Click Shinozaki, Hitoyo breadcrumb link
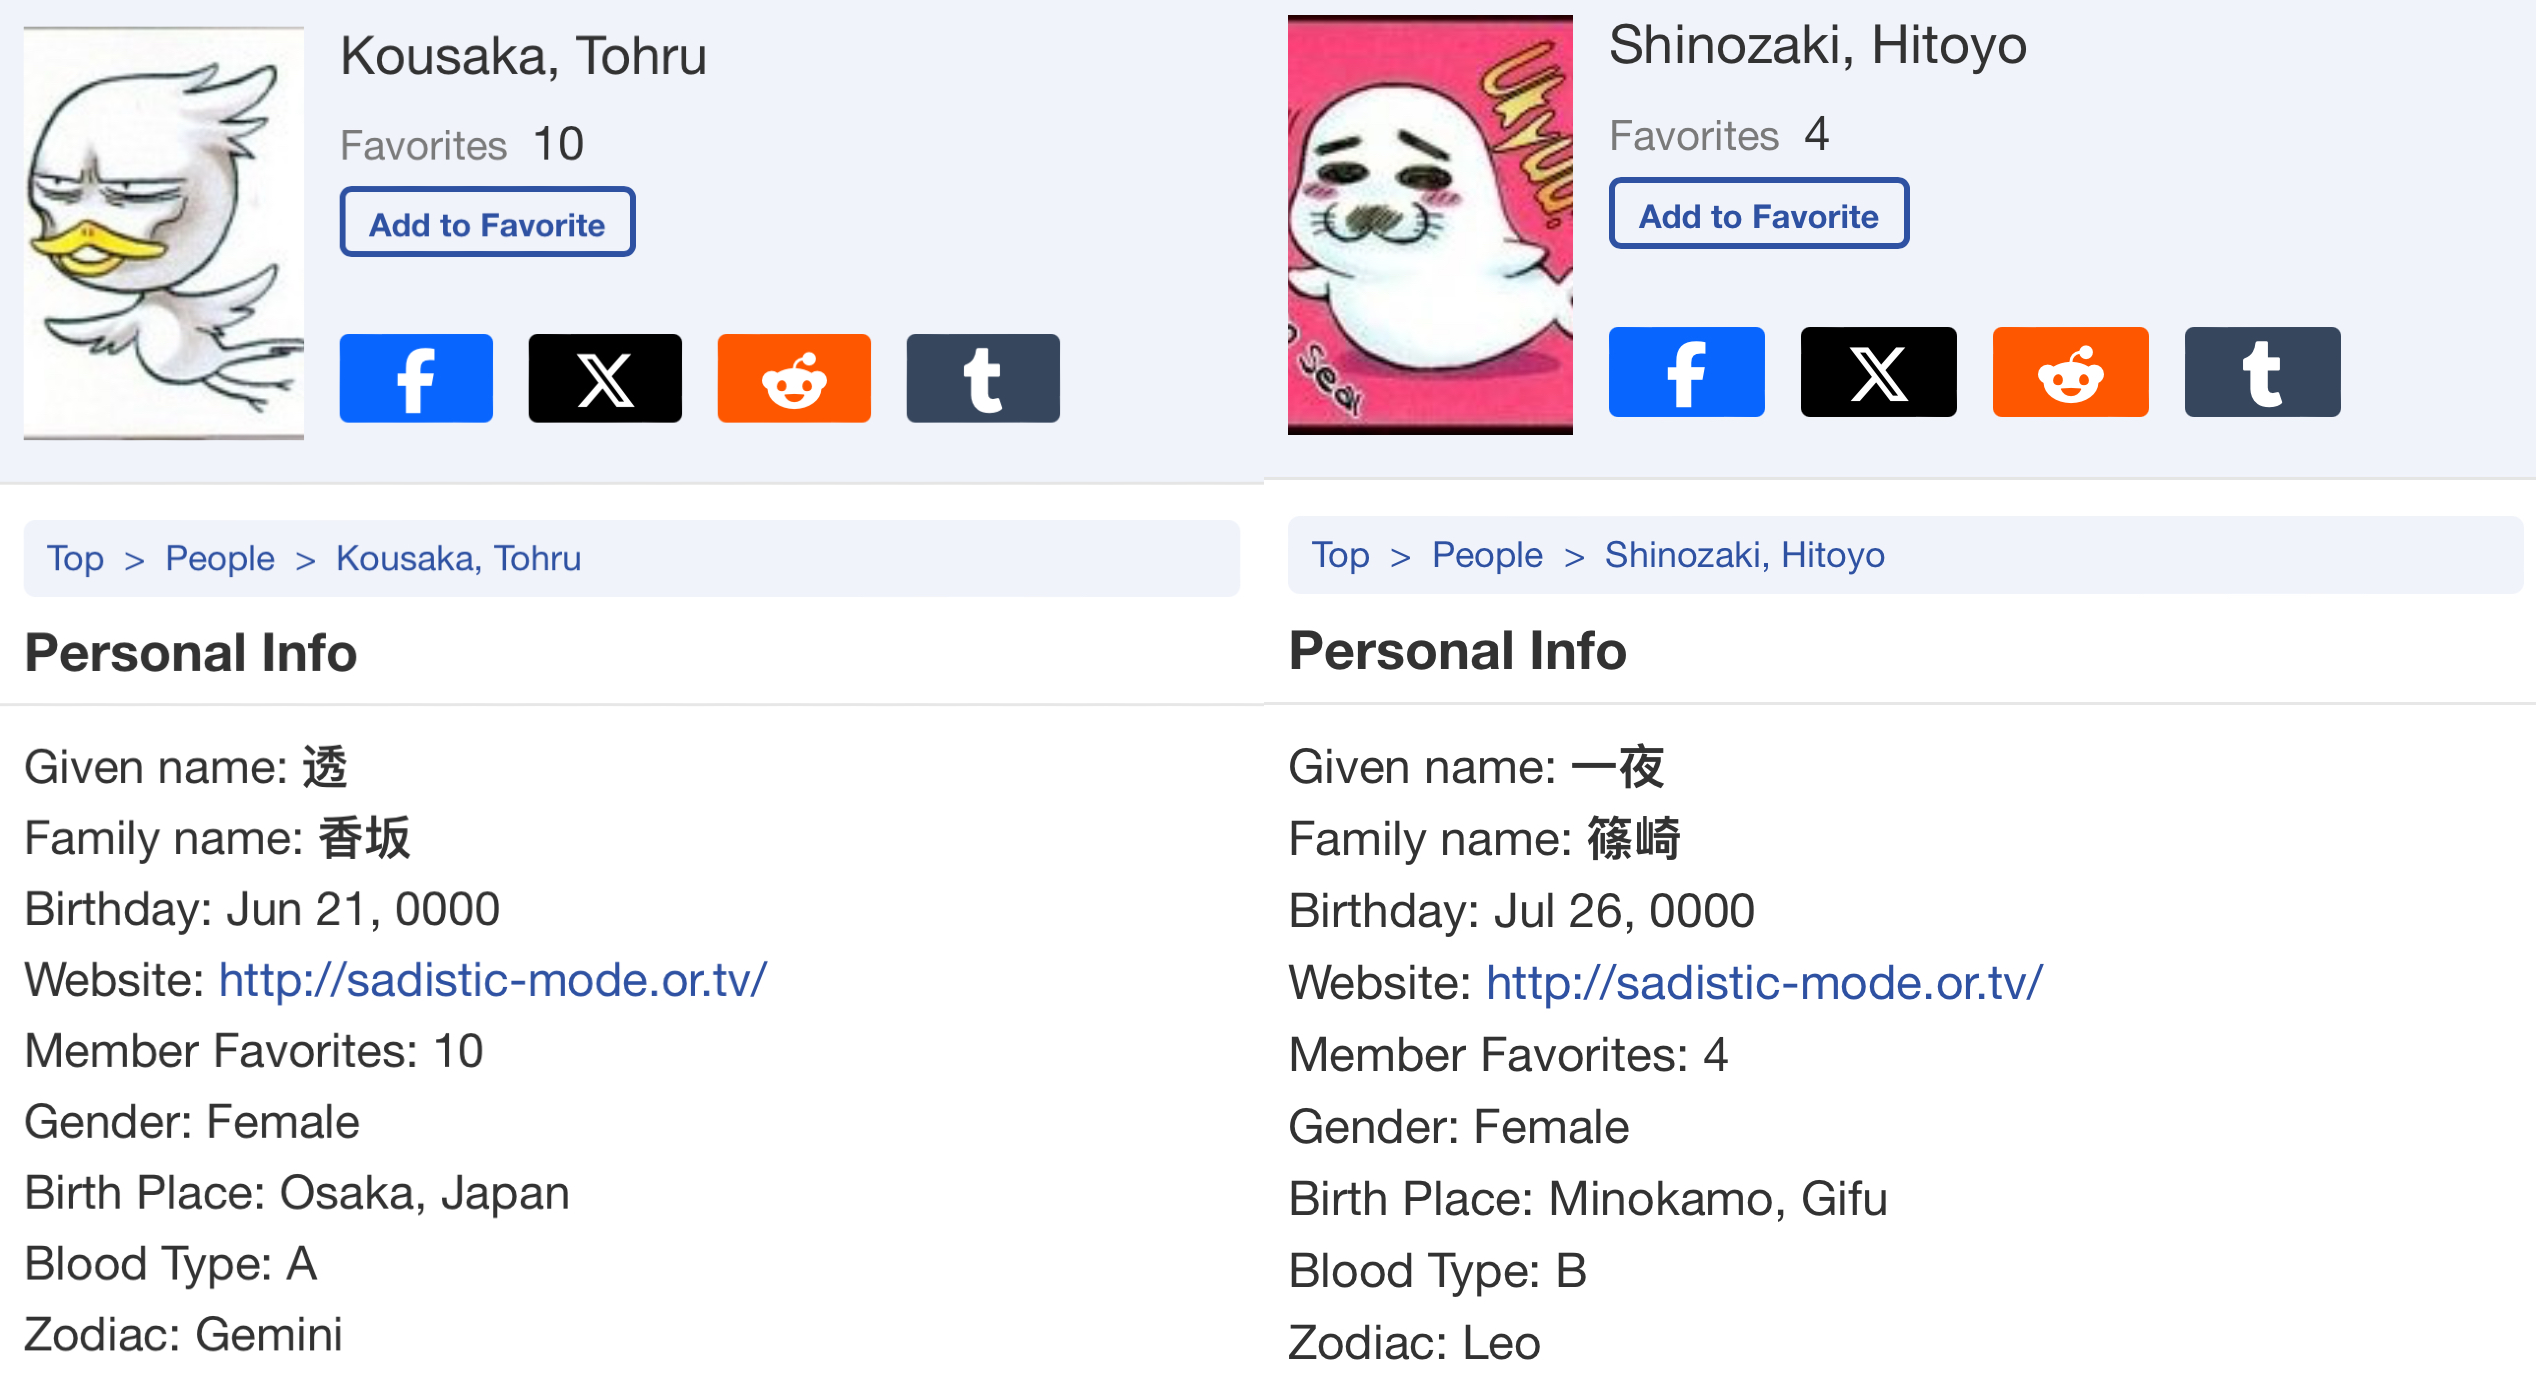This screenshot has height=1380, width=2536. [x=1744, y=555]
